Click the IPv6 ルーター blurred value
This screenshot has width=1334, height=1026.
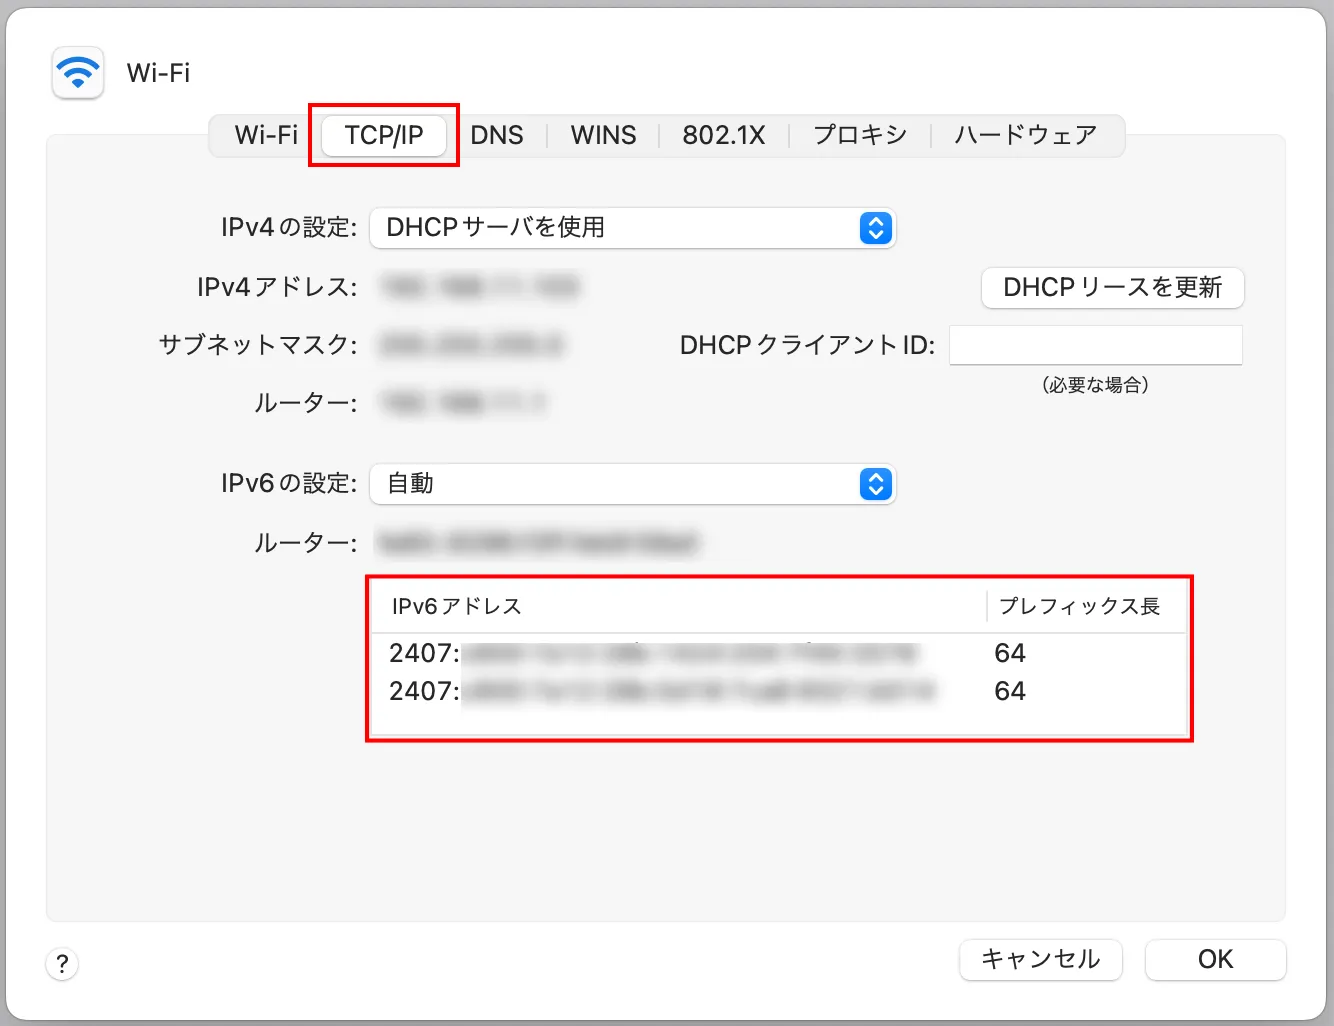click(x=538, y=543)
